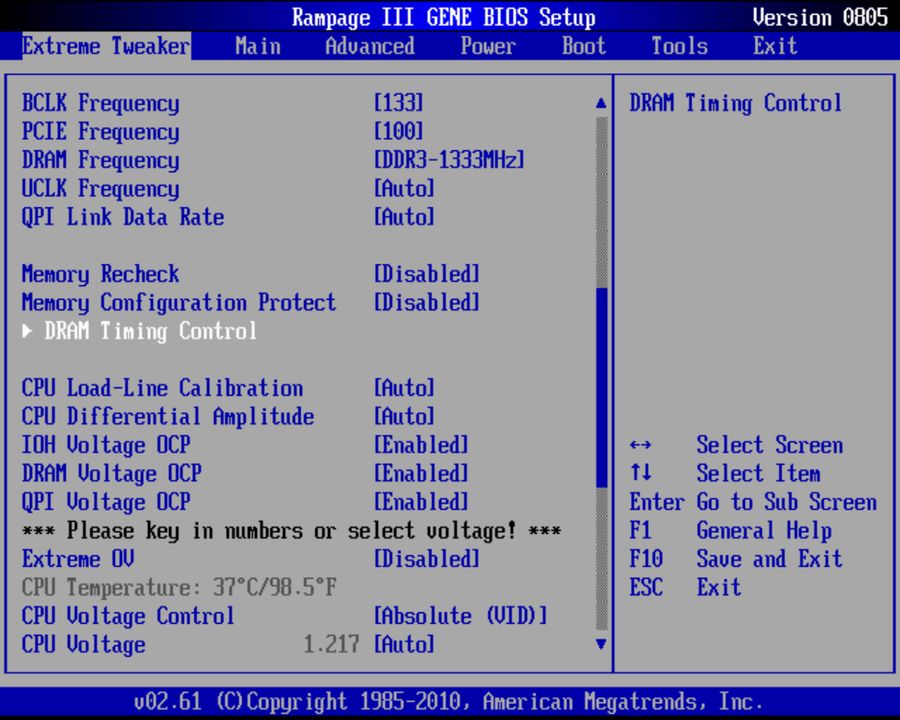Open the Extreme Tweaker tab
The image size is (900, 720).
tap(106, 46)
